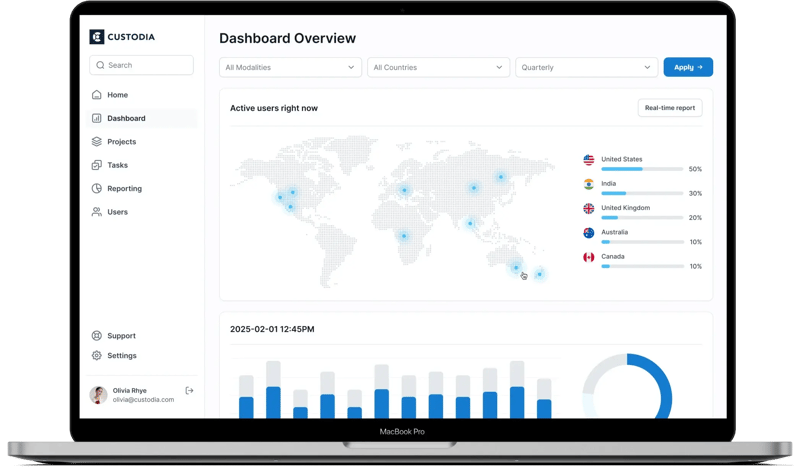Click the Home icon in sidebar
This screenshot has height=467, width=800.
(97, 95)
